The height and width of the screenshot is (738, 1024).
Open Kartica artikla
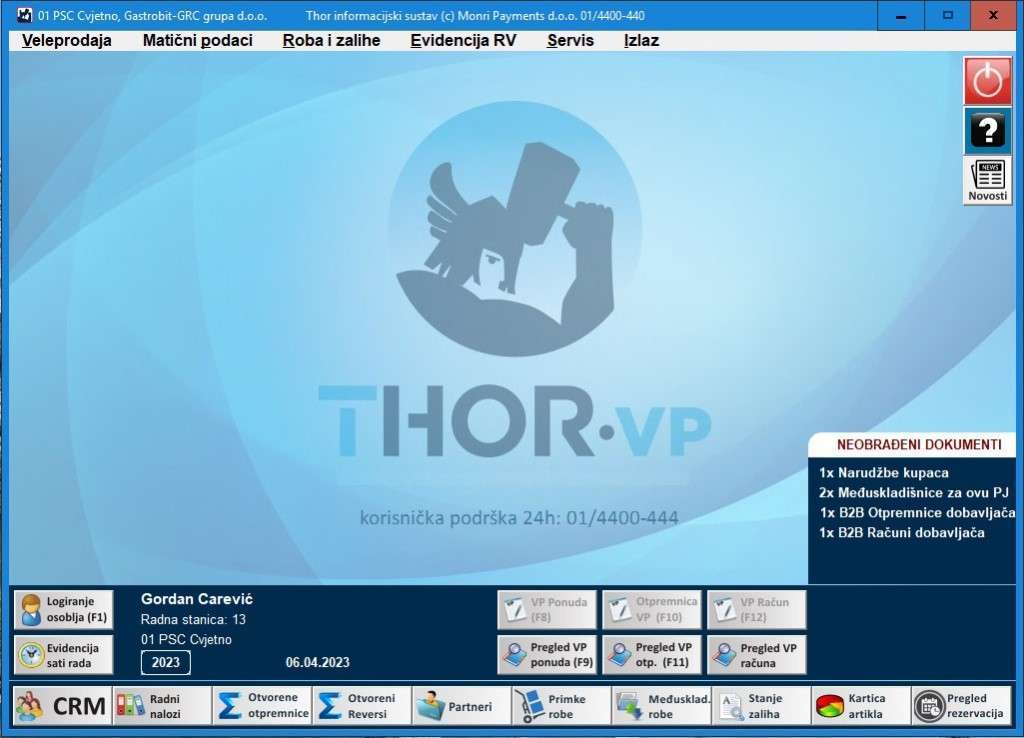click(x=861, y=706)
